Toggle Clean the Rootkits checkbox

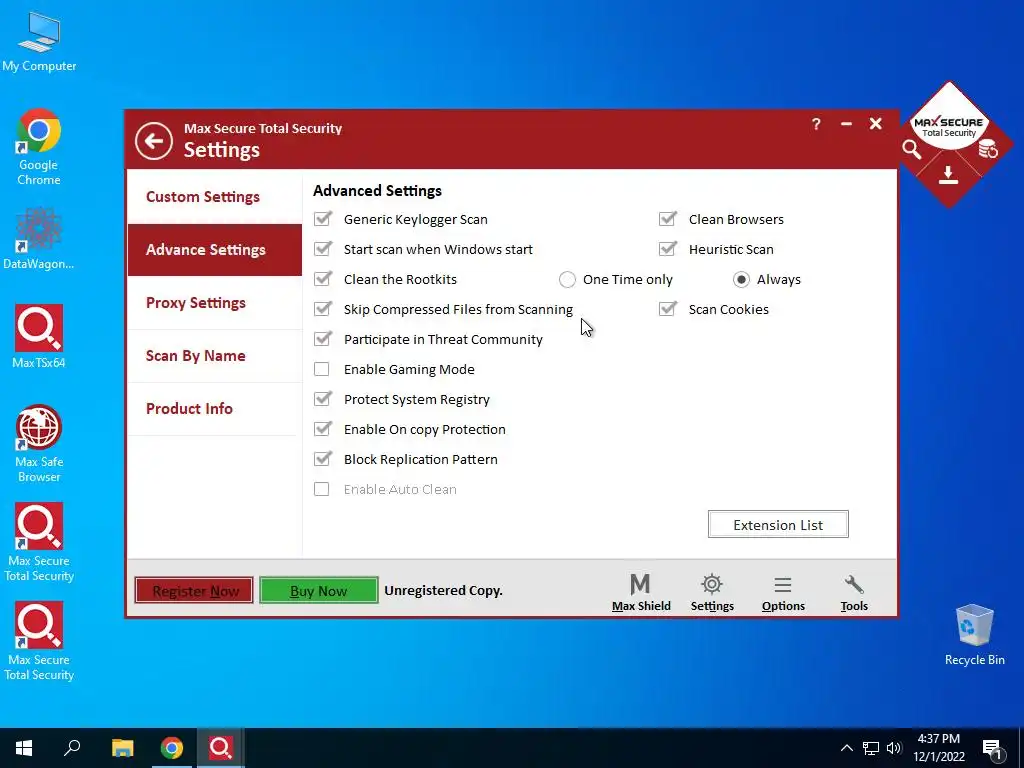[322, 279]
